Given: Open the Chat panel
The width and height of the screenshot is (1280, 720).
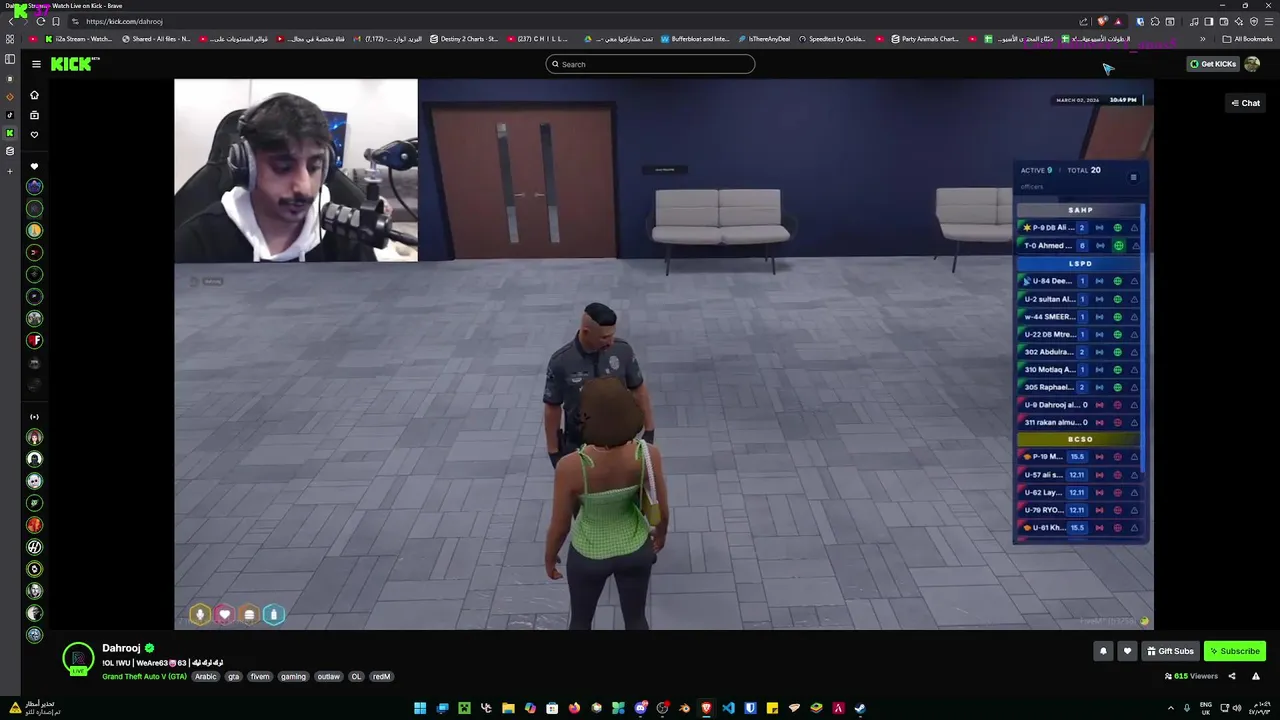Looking at the screenshot, I should click(x=1245, y=103).
